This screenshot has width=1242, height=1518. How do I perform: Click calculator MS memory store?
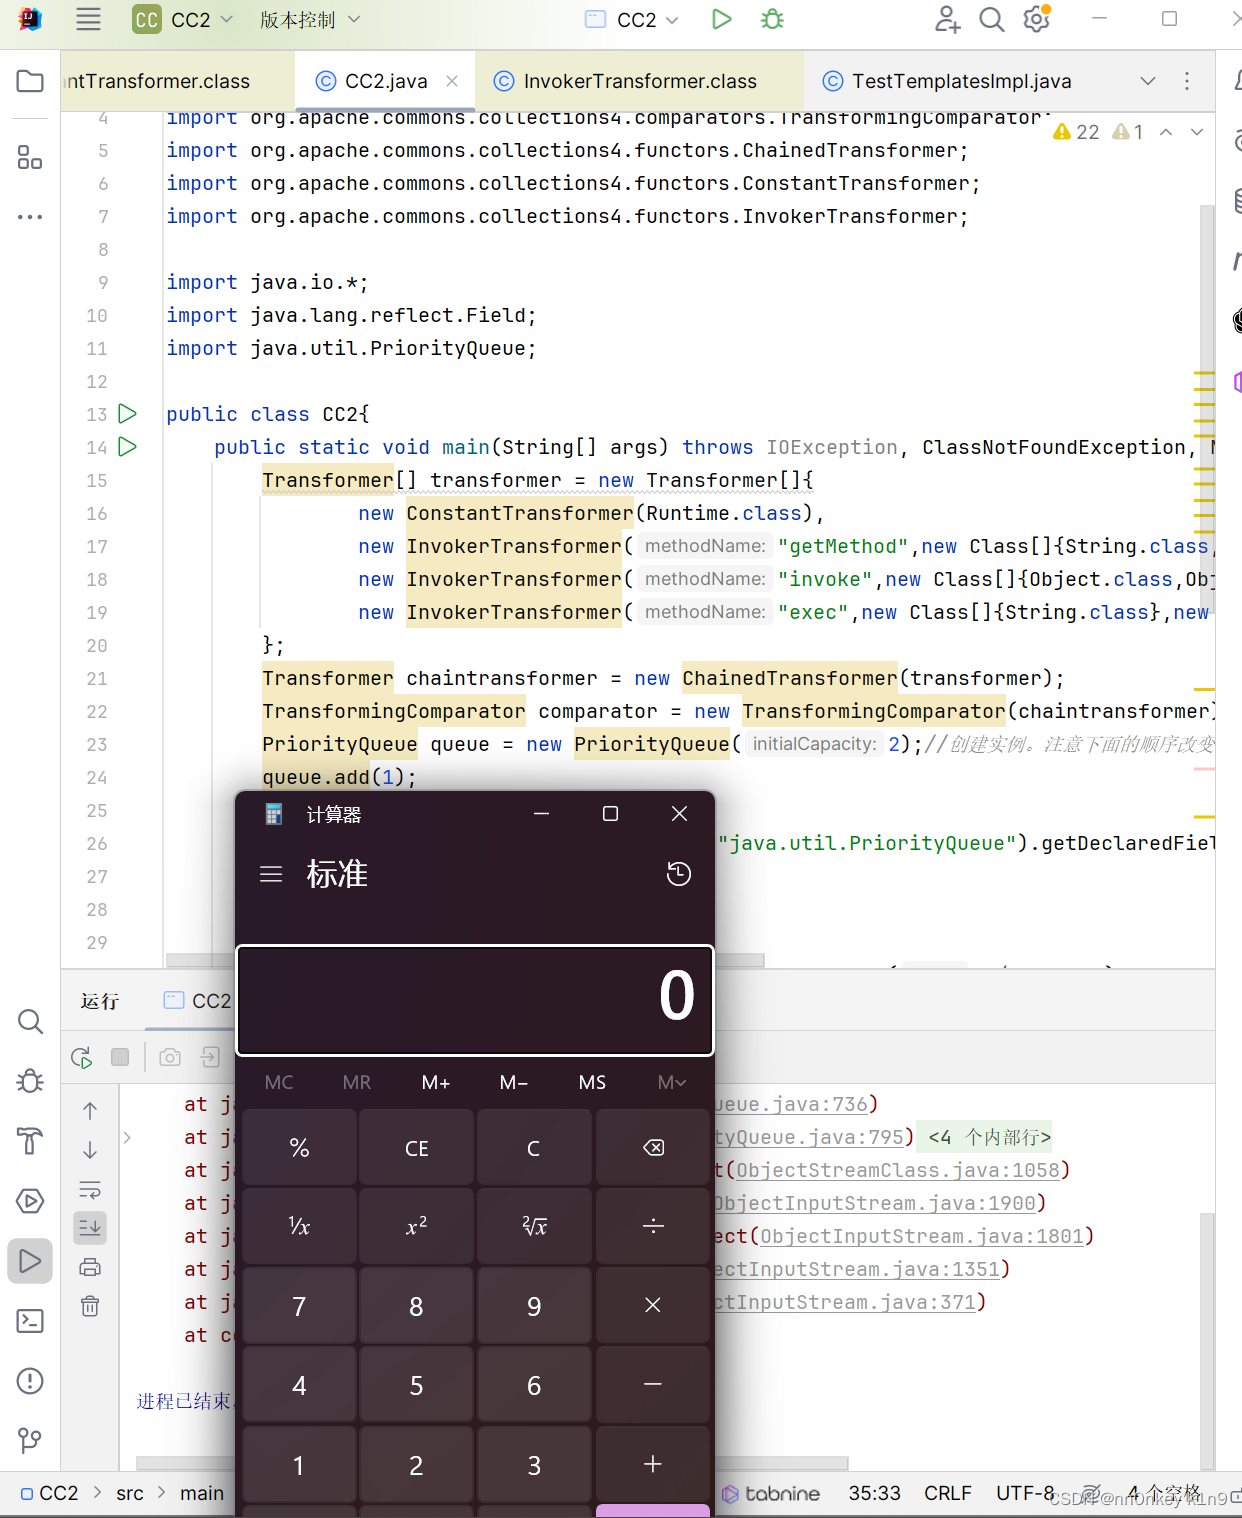pyautogui.click(x=592, y=1082)
